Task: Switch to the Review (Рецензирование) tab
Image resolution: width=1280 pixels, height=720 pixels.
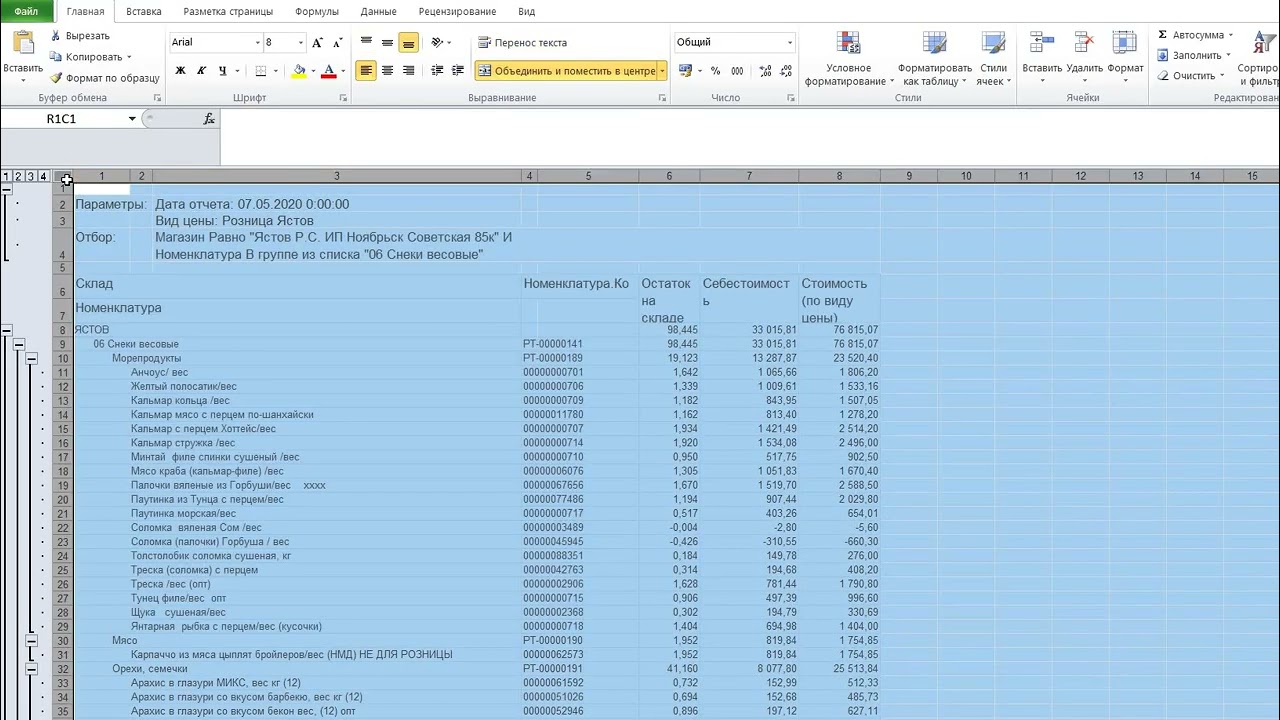Action: (x=458, y=11)
